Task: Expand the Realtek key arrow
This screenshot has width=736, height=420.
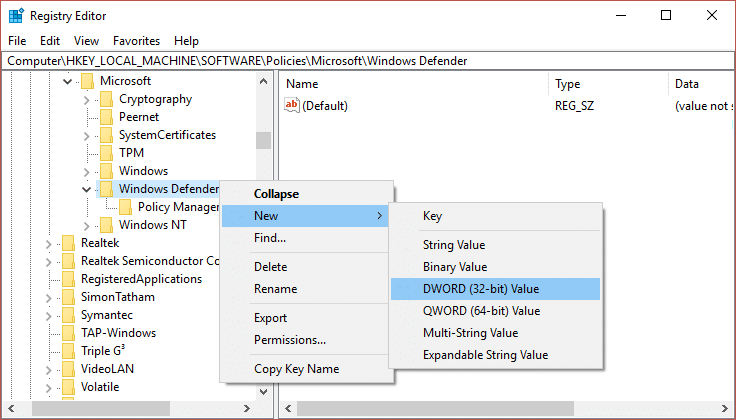Action: (x=49, y=243)
